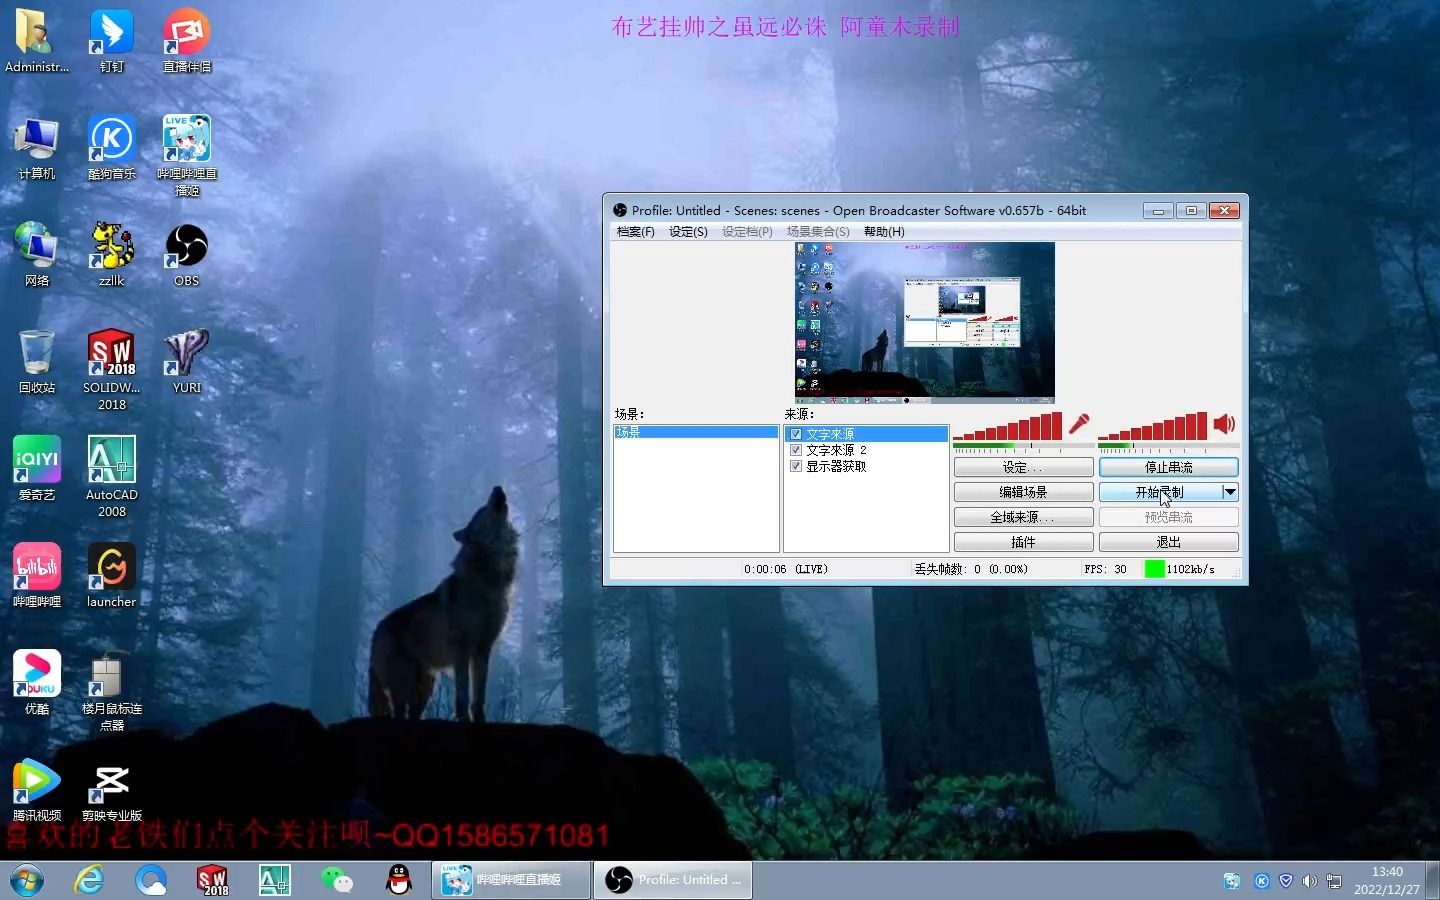Open AutoCAD pinned taskbar icon

274,880
